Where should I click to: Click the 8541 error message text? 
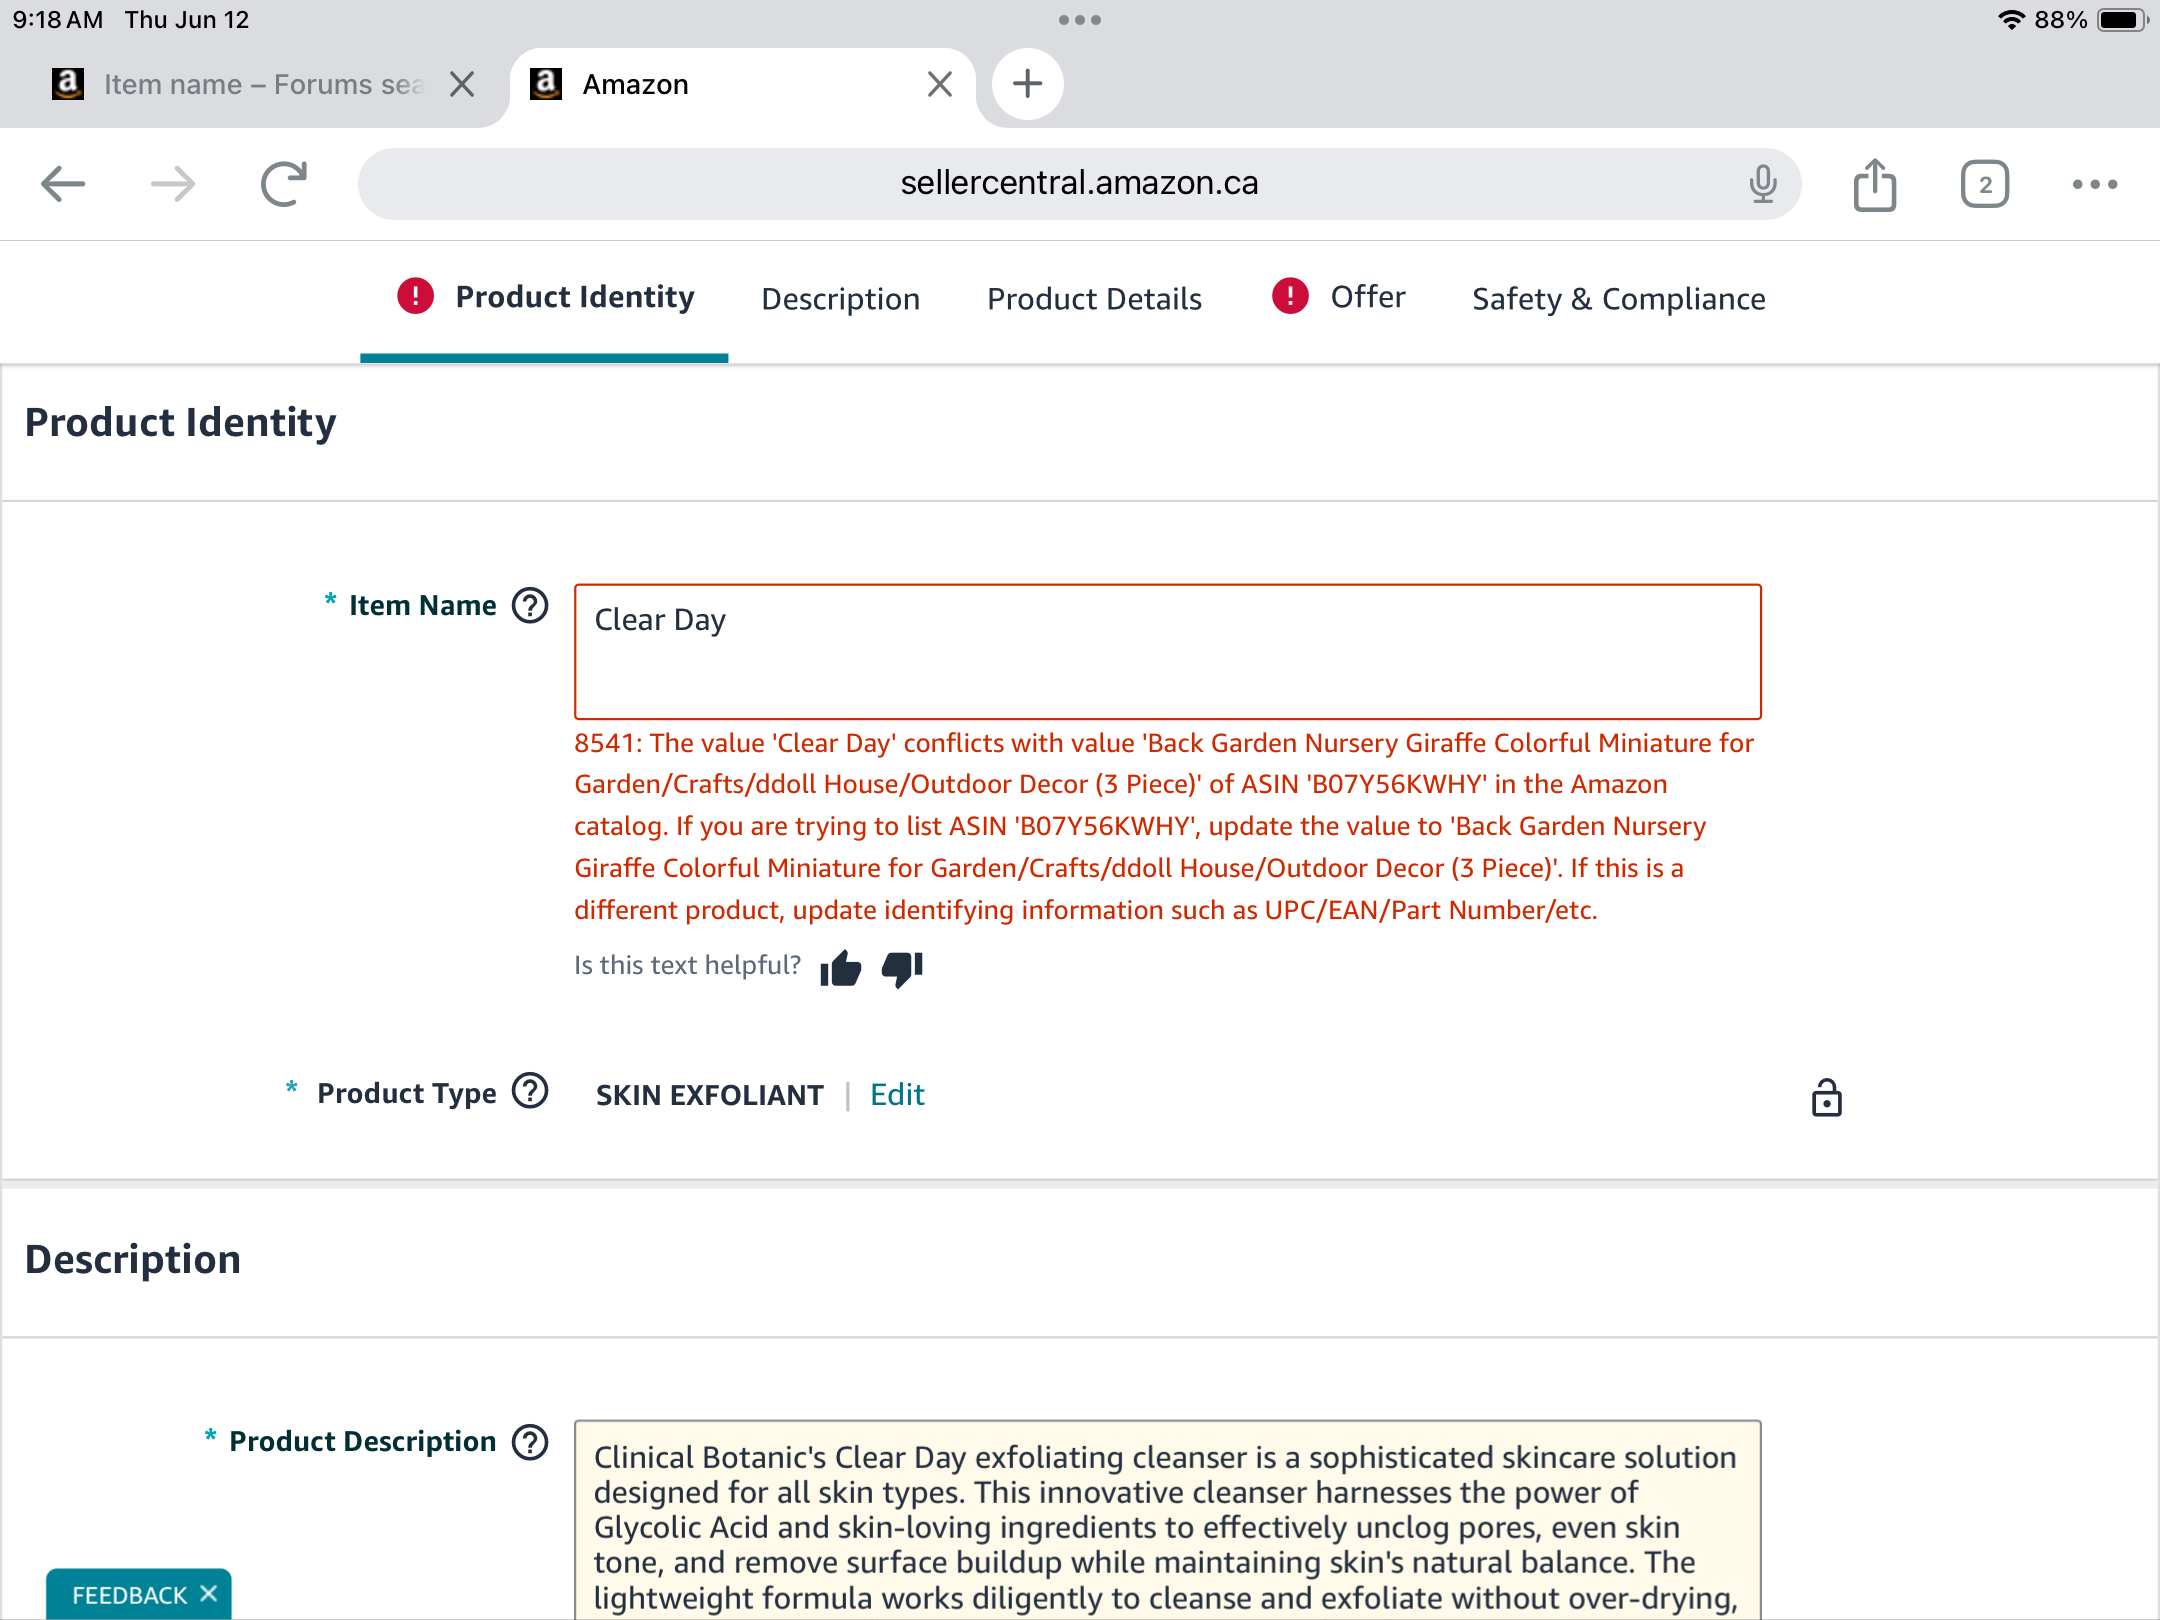pyautogui.click(x=1164, y=826)
